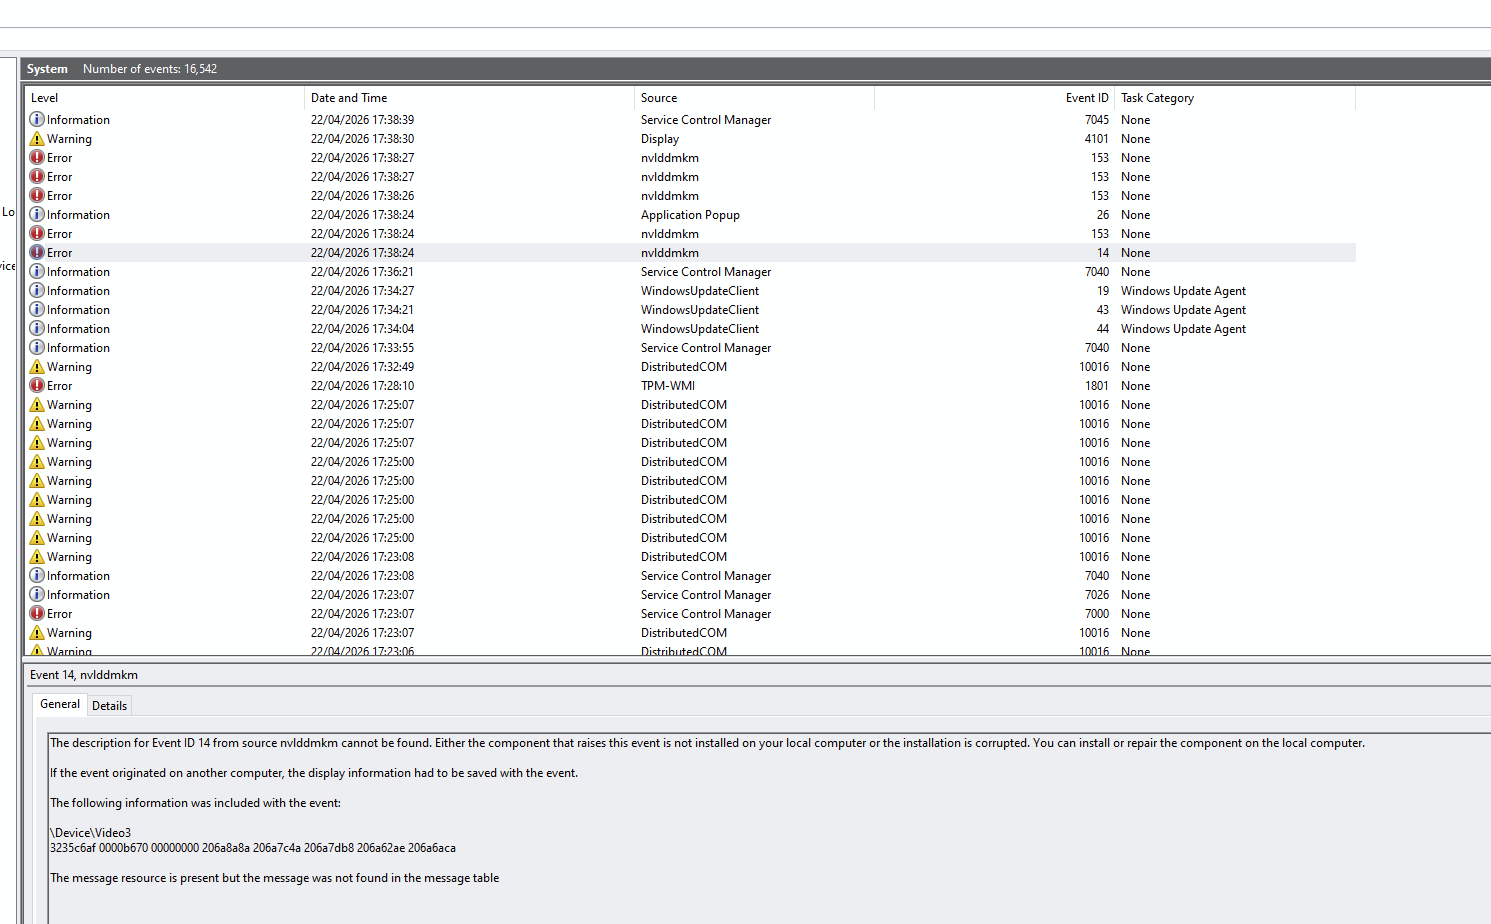
Task: Click event ID cell '1801'
Action: click(1097, 386)
